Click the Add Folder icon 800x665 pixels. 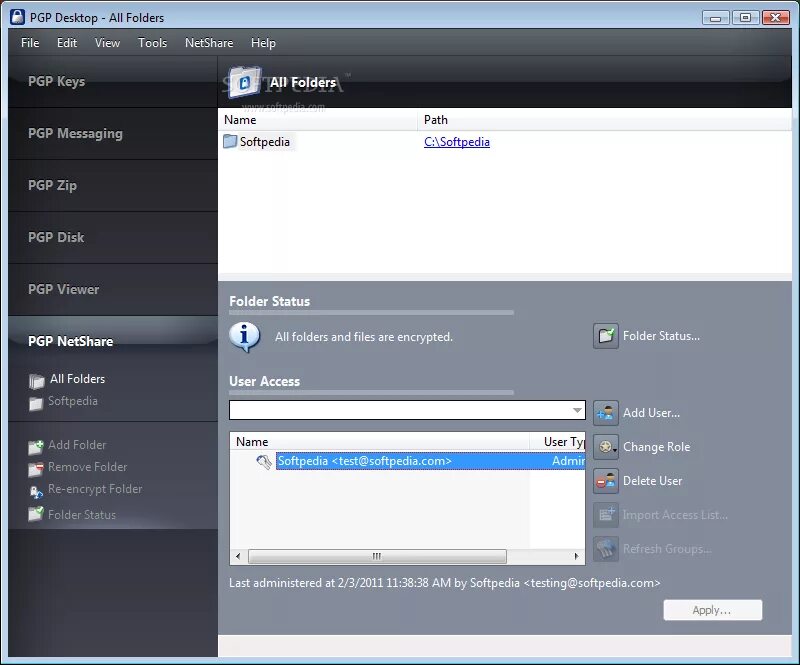36,447
